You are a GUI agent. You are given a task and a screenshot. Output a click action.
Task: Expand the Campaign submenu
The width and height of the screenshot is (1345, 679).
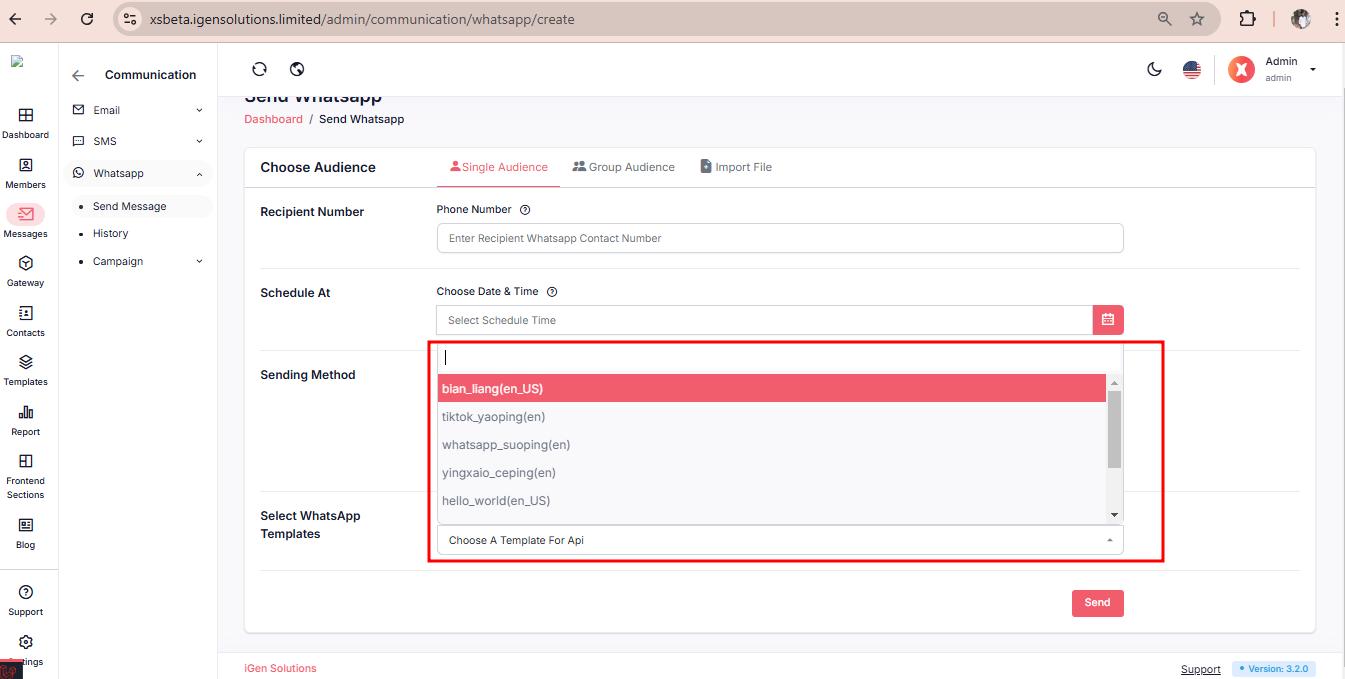(140, 261)
